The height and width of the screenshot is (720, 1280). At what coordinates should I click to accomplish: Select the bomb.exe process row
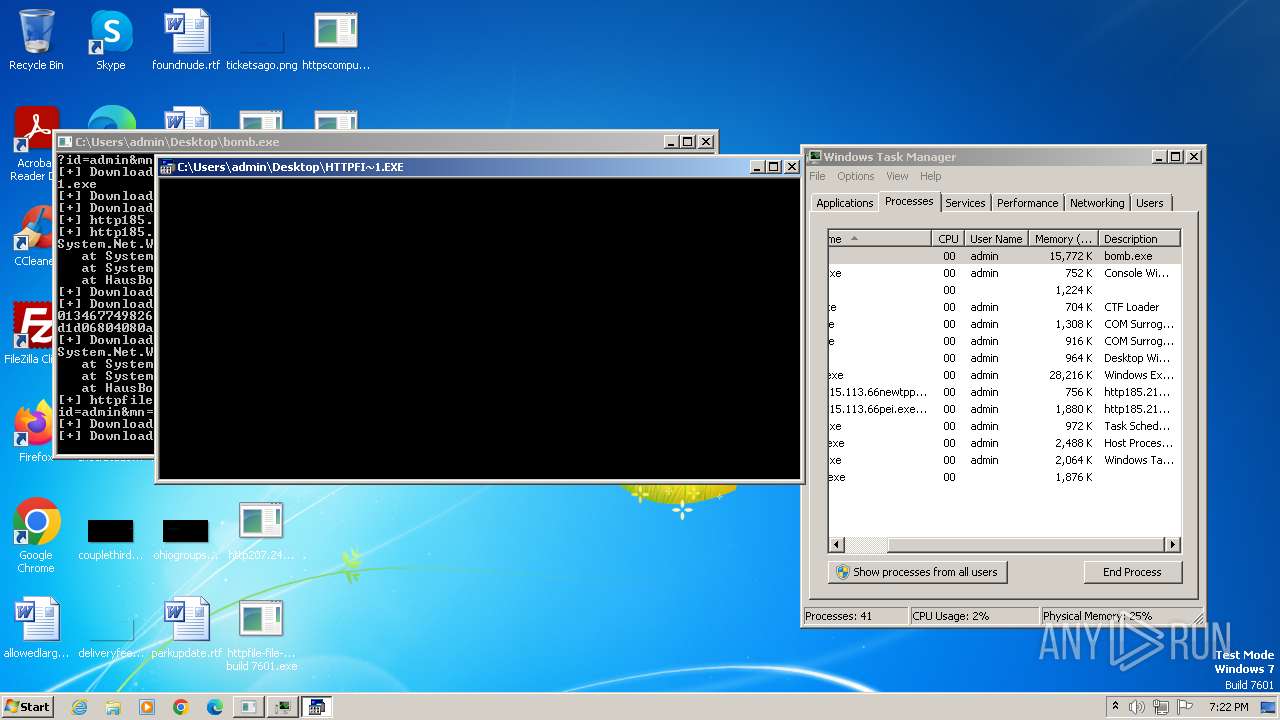point(1004,256)
